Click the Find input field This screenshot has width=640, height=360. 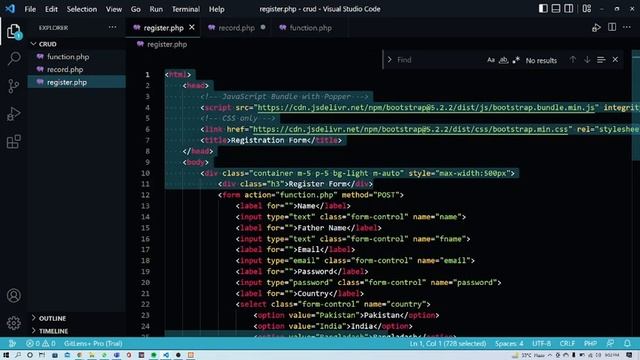(439, 60)
